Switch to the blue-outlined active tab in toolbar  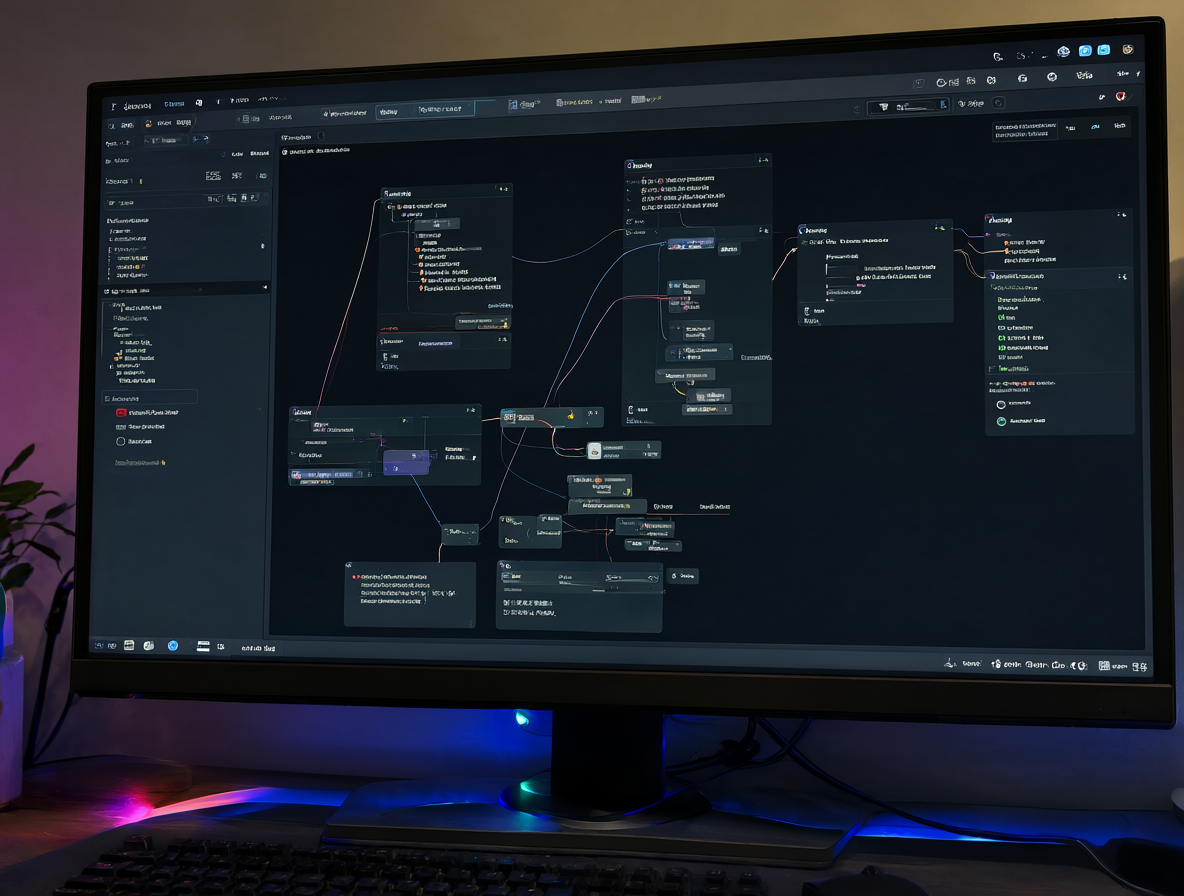pyautogui.click(x=425, y=110)
